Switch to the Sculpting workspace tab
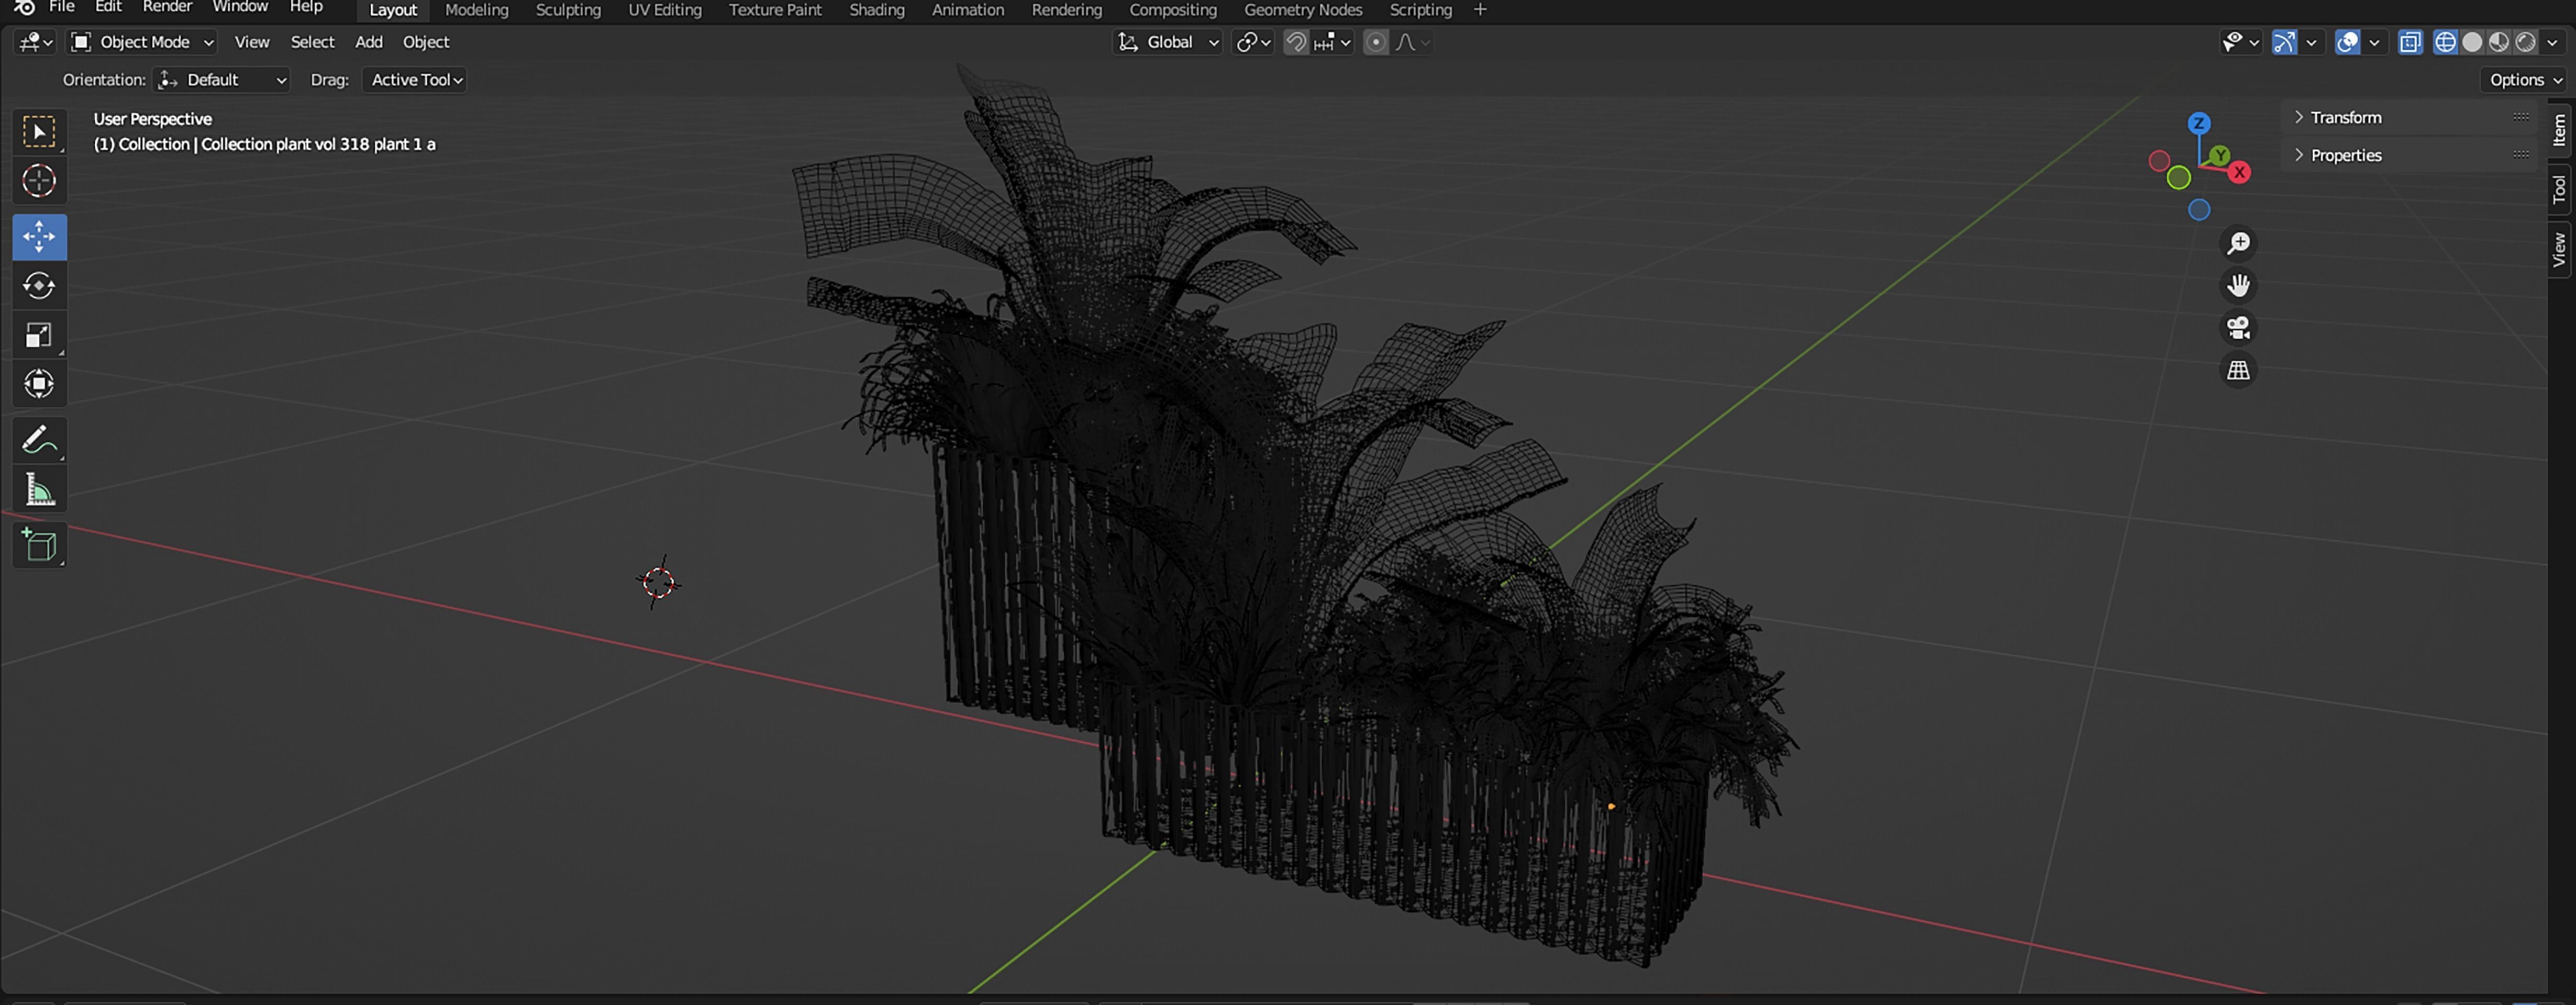2576x1005 pixels. click(x=568, y=10)
